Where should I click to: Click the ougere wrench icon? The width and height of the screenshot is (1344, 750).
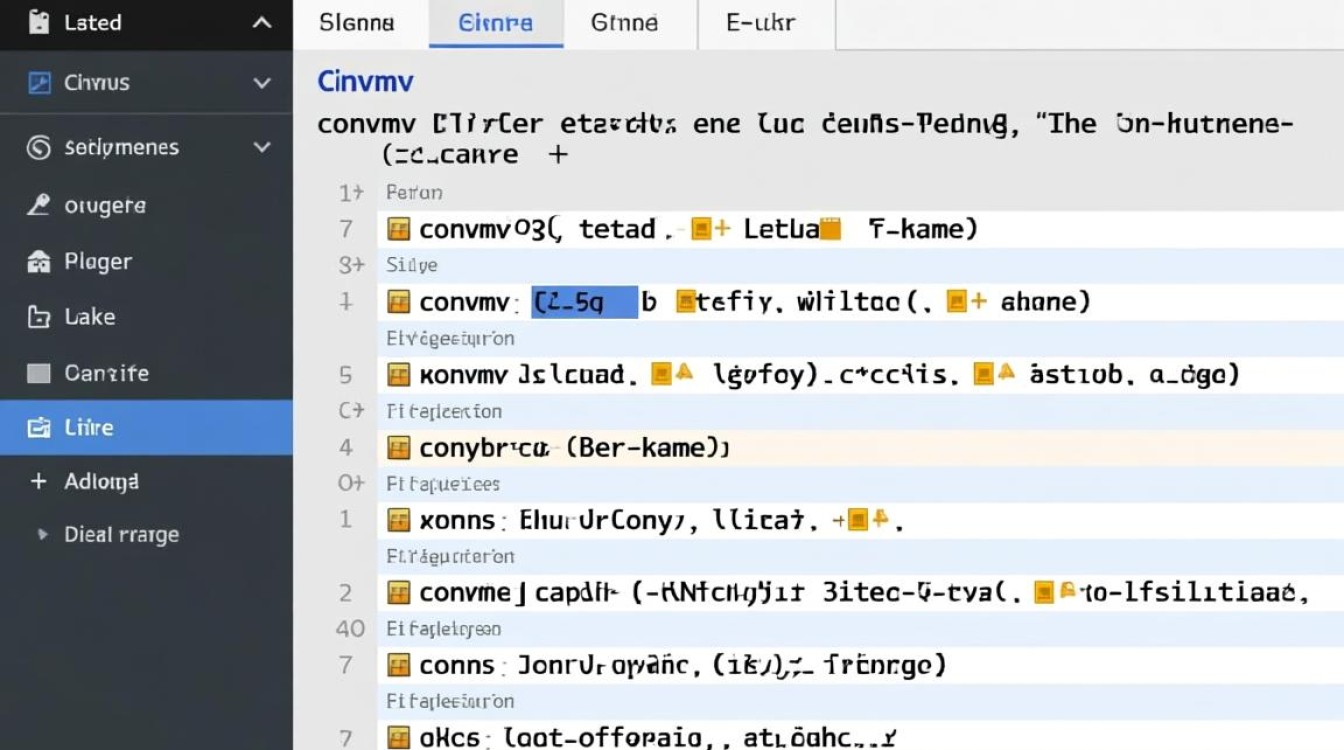tap(39, 205)
